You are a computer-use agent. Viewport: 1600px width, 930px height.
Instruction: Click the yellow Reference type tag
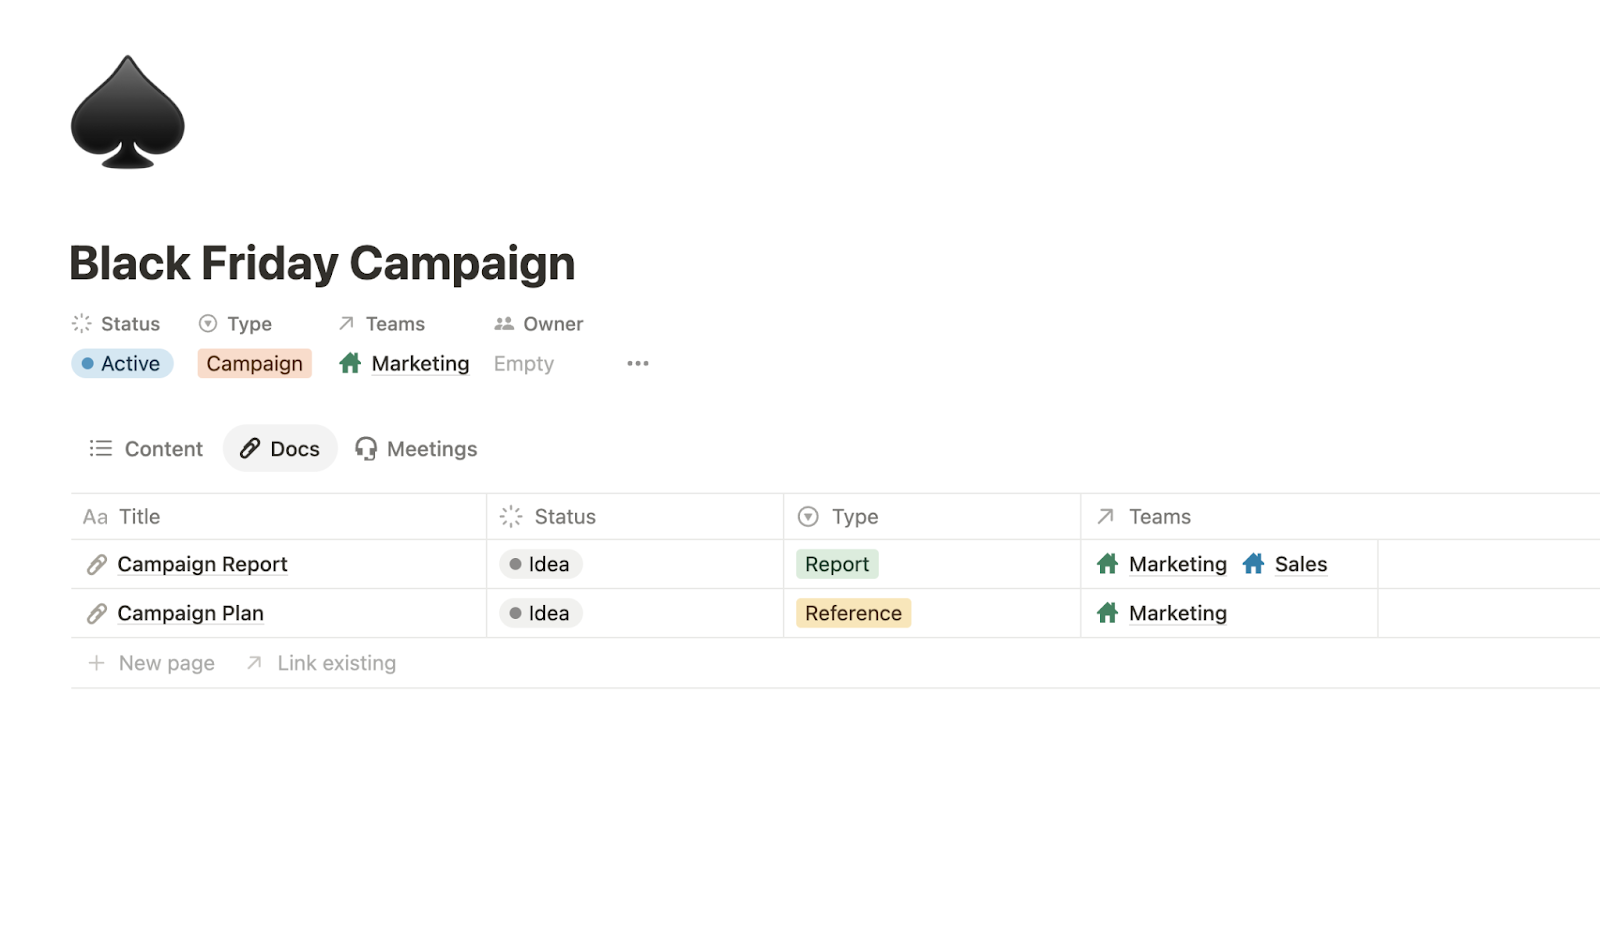pyautogui.click(x=853, y=613)
